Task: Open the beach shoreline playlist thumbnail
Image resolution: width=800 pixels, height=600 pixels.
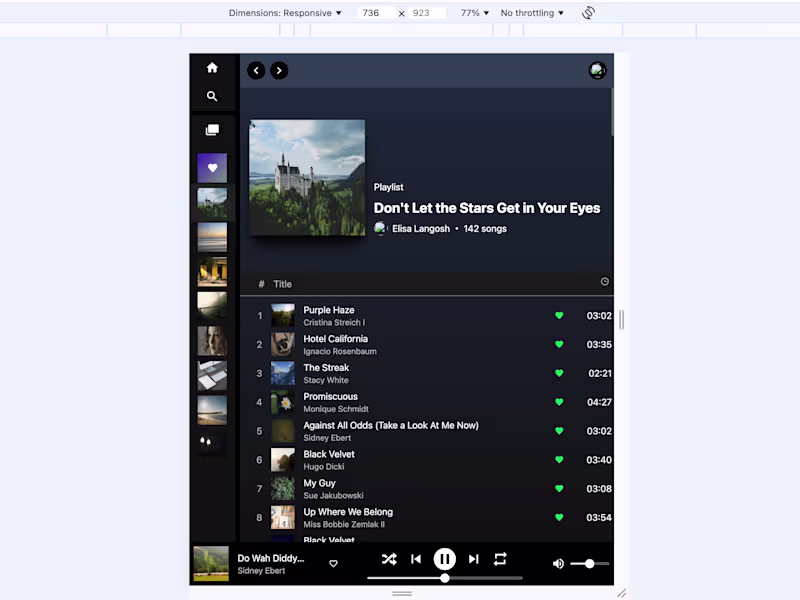Action: pyautogui.click(x=212, y=410)
